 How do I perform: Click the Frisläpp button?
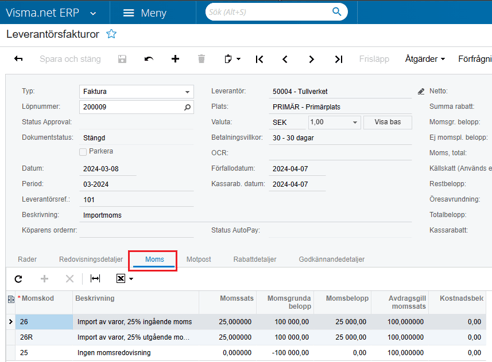[374, 59]
